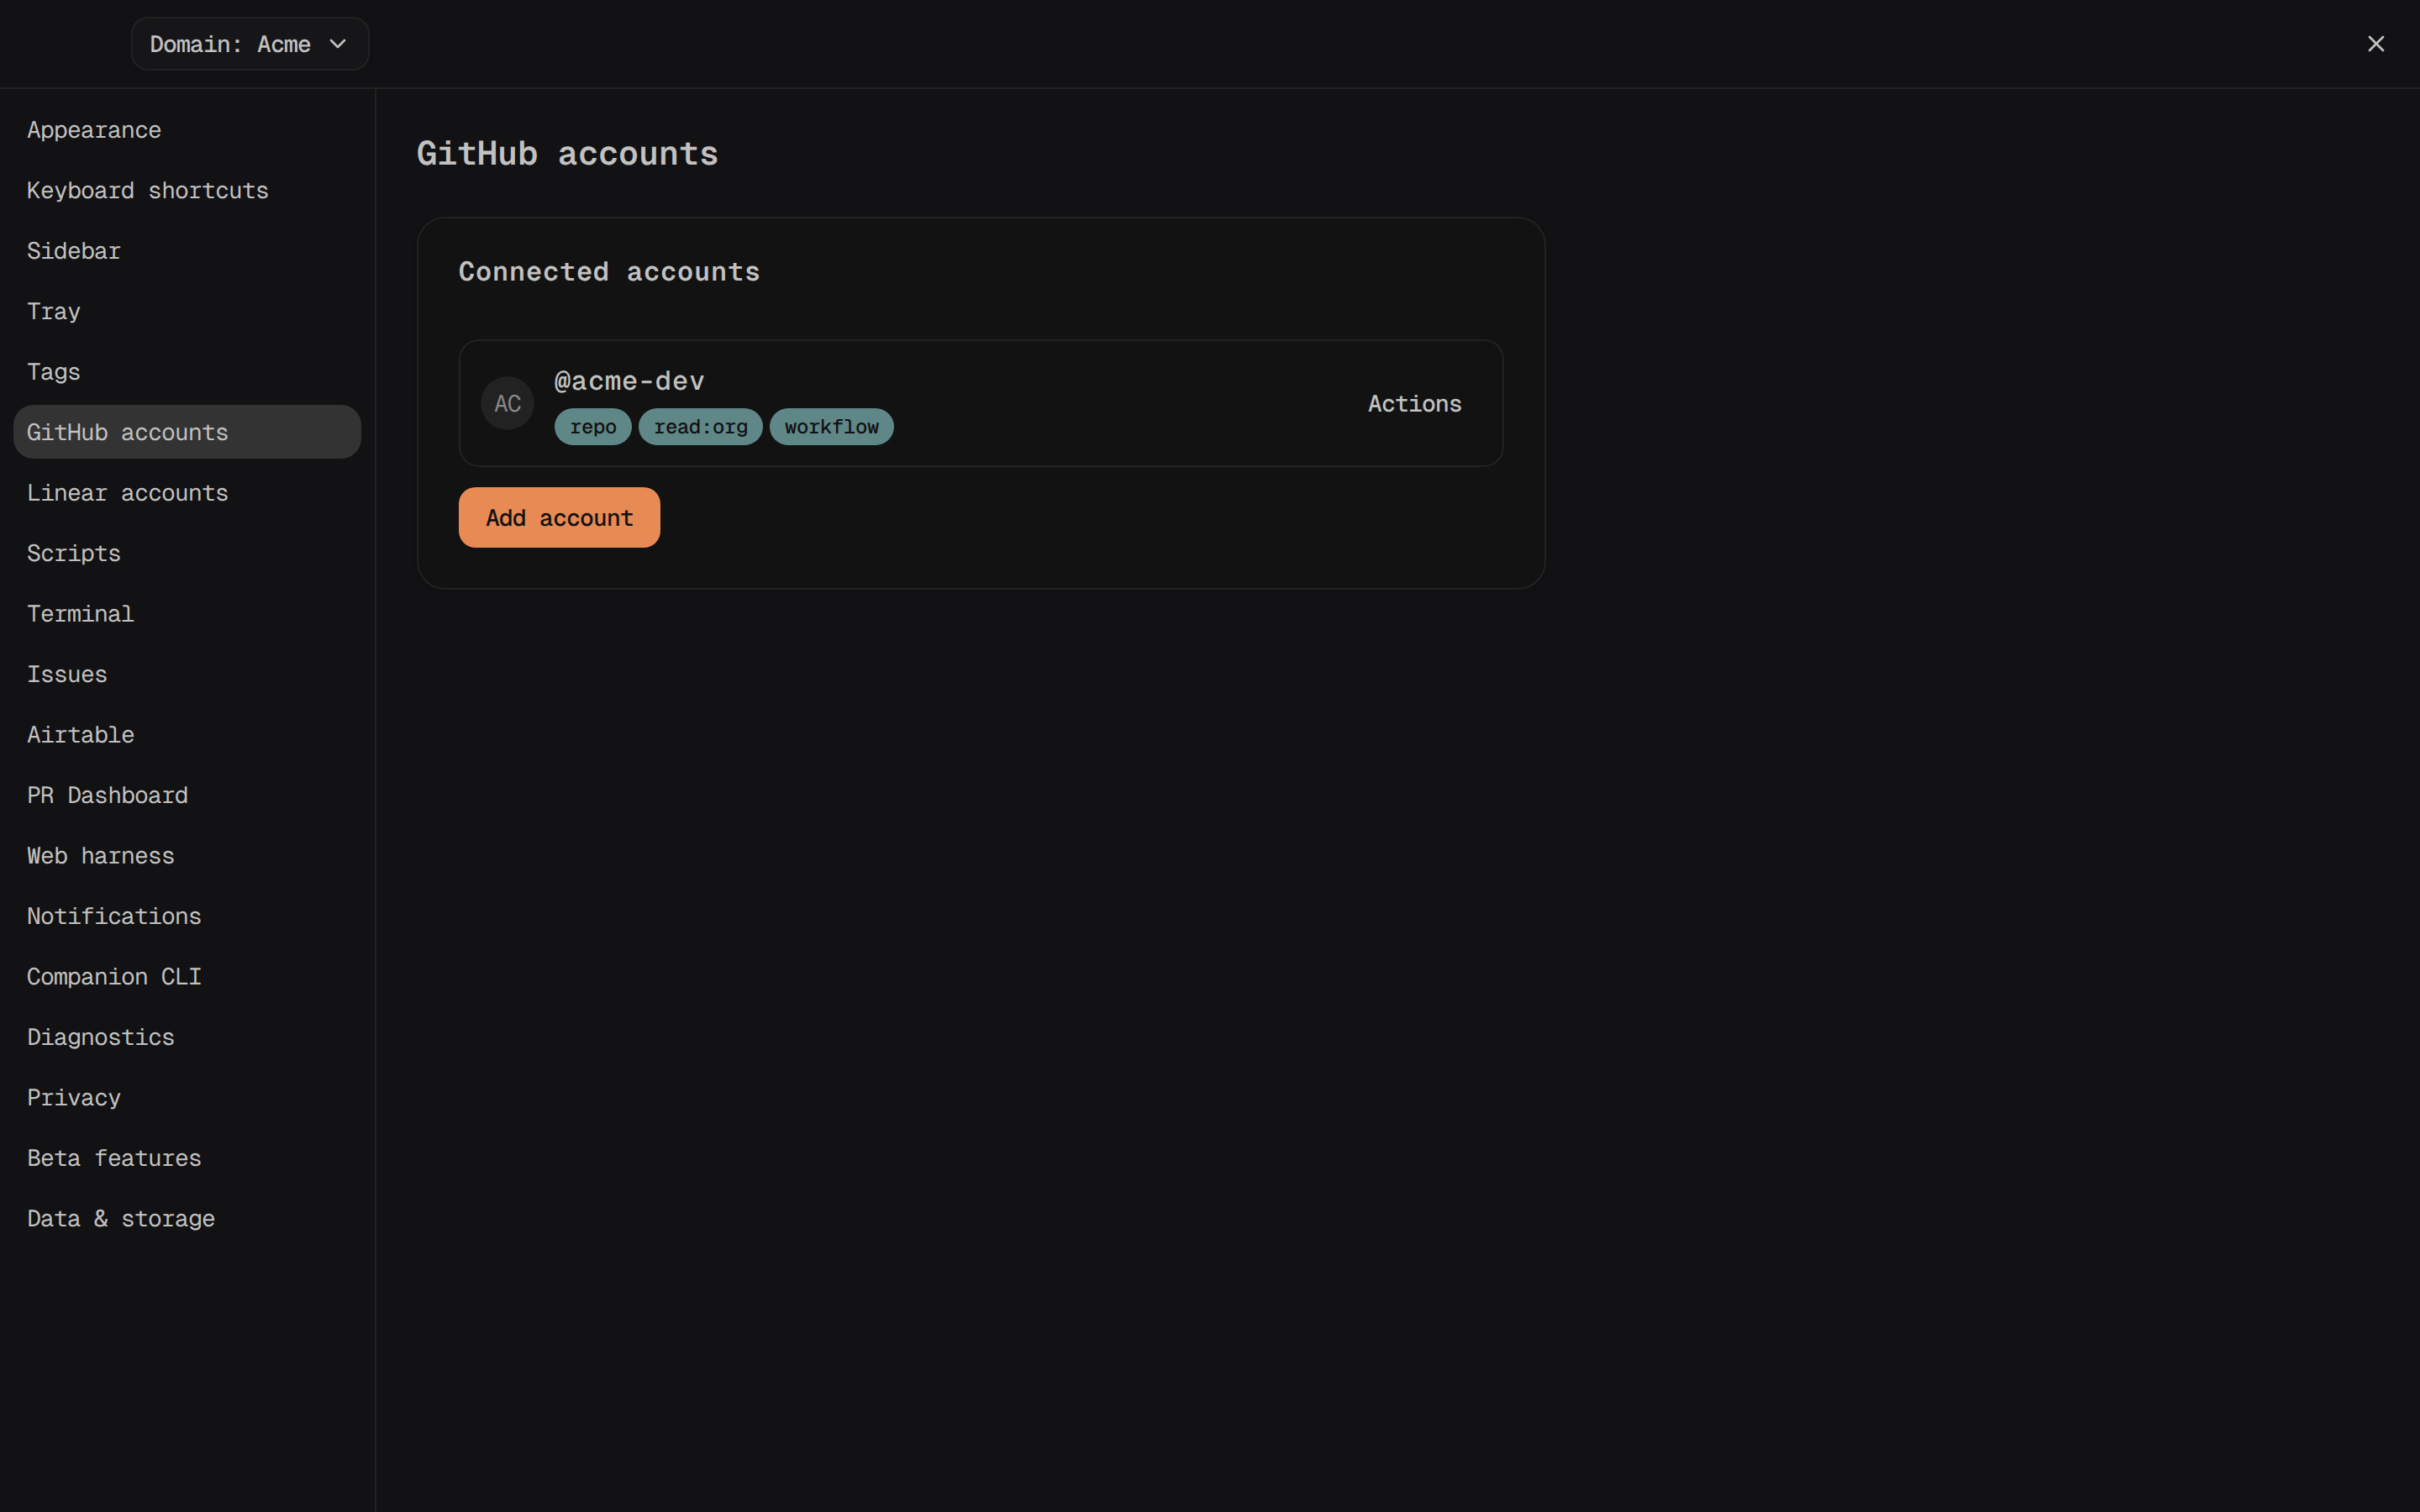Open Actions for @acme-dev account
Viewport: 2420px width, 1512px height.
1414,404
